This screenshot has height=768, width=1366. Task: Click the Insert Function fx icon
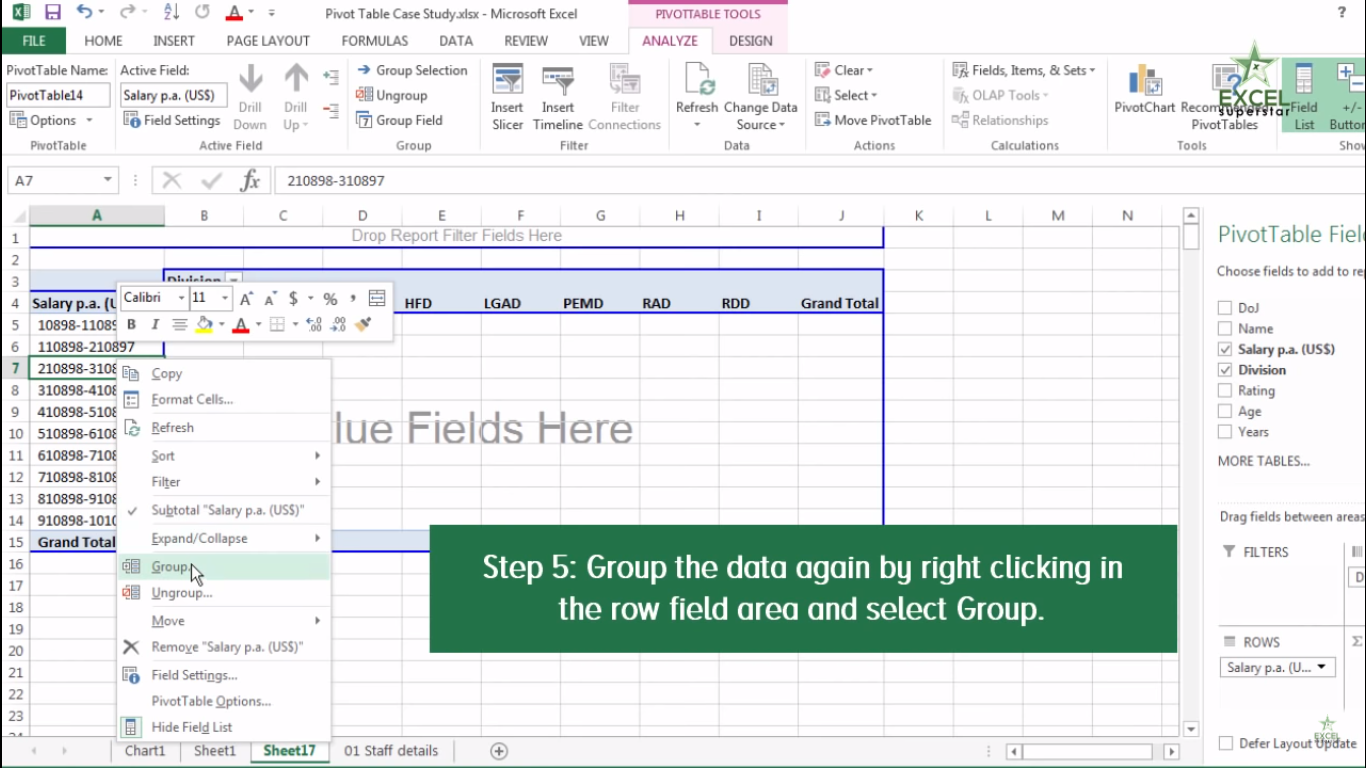(x=250, y=181)
